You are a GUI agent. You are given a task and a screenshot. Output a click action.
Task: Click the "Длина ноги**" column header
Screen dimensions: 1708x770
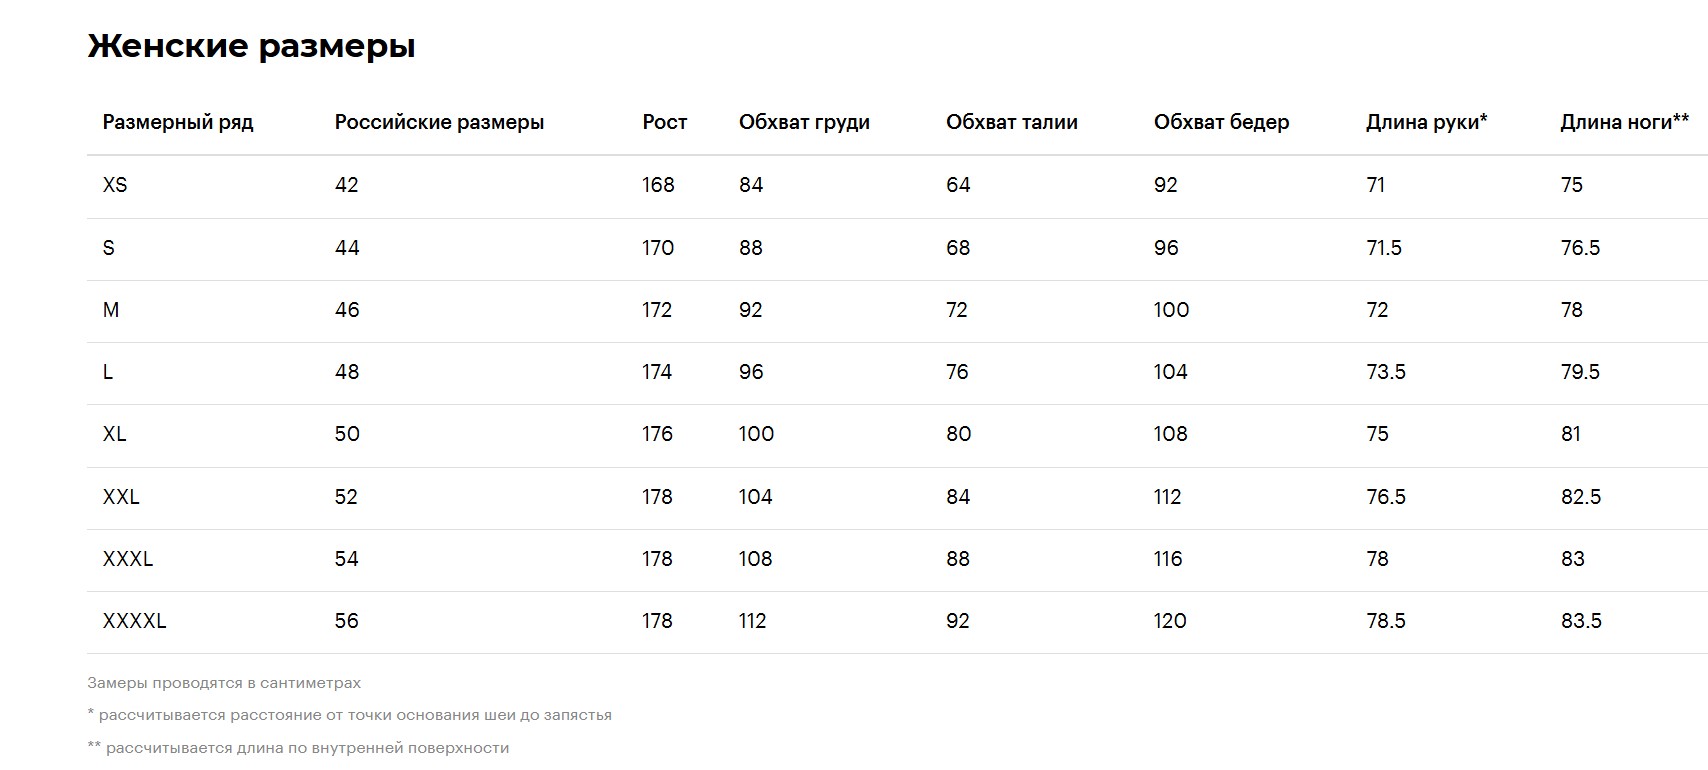pos(1624,122)
